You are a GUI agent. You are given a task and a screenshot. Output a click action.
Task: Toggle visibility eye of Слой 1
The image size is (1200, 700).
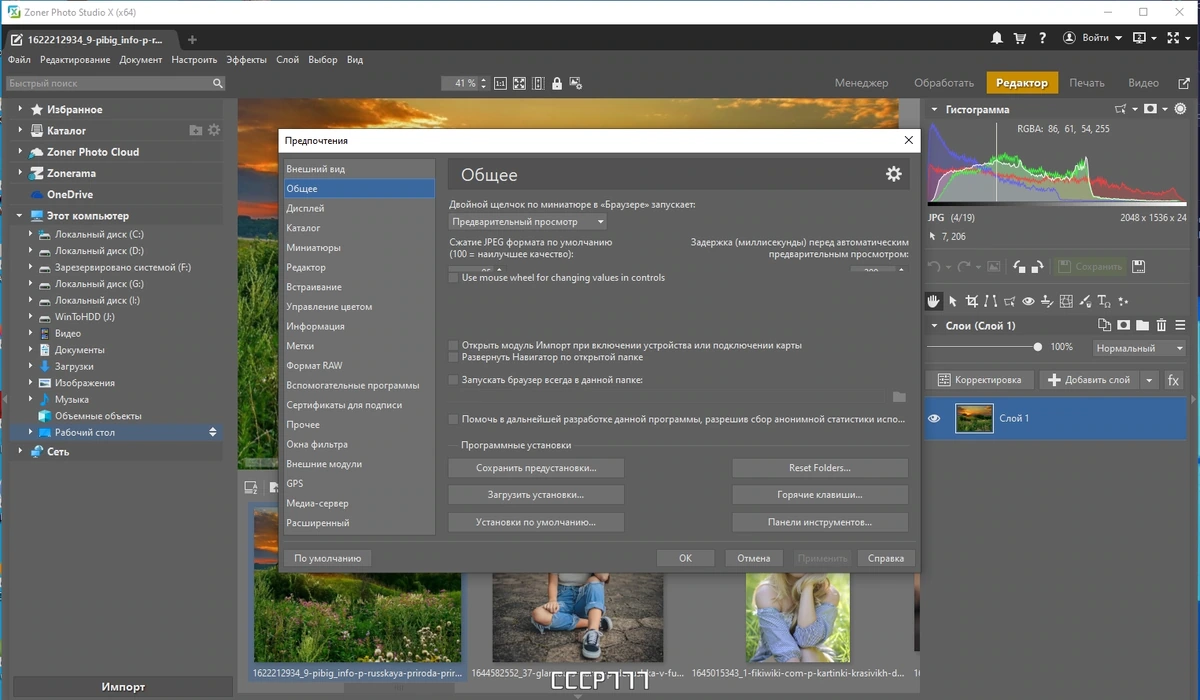point(934,418)
